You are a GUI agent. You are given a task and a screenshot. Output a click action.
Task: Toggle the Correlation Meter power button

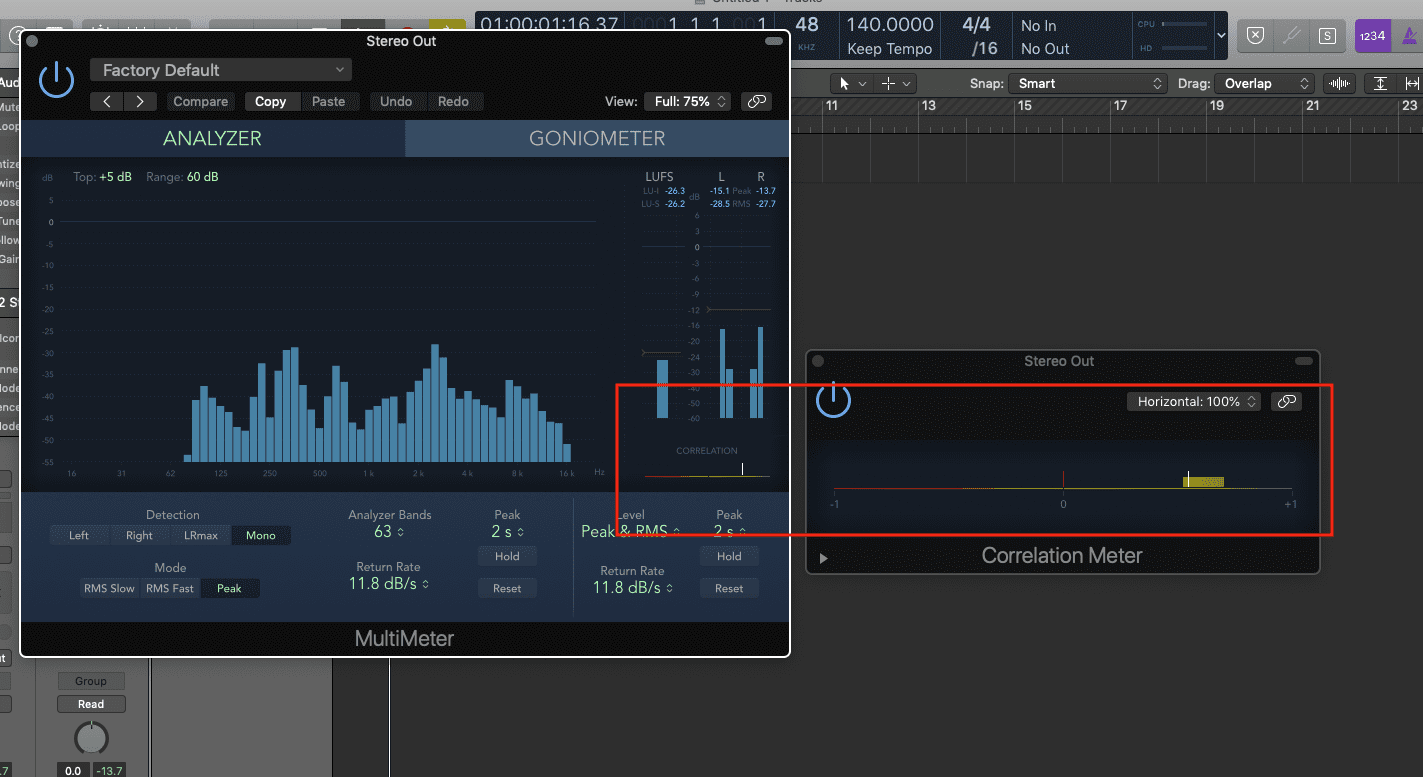pyautogui.click(x=833, y=400)
